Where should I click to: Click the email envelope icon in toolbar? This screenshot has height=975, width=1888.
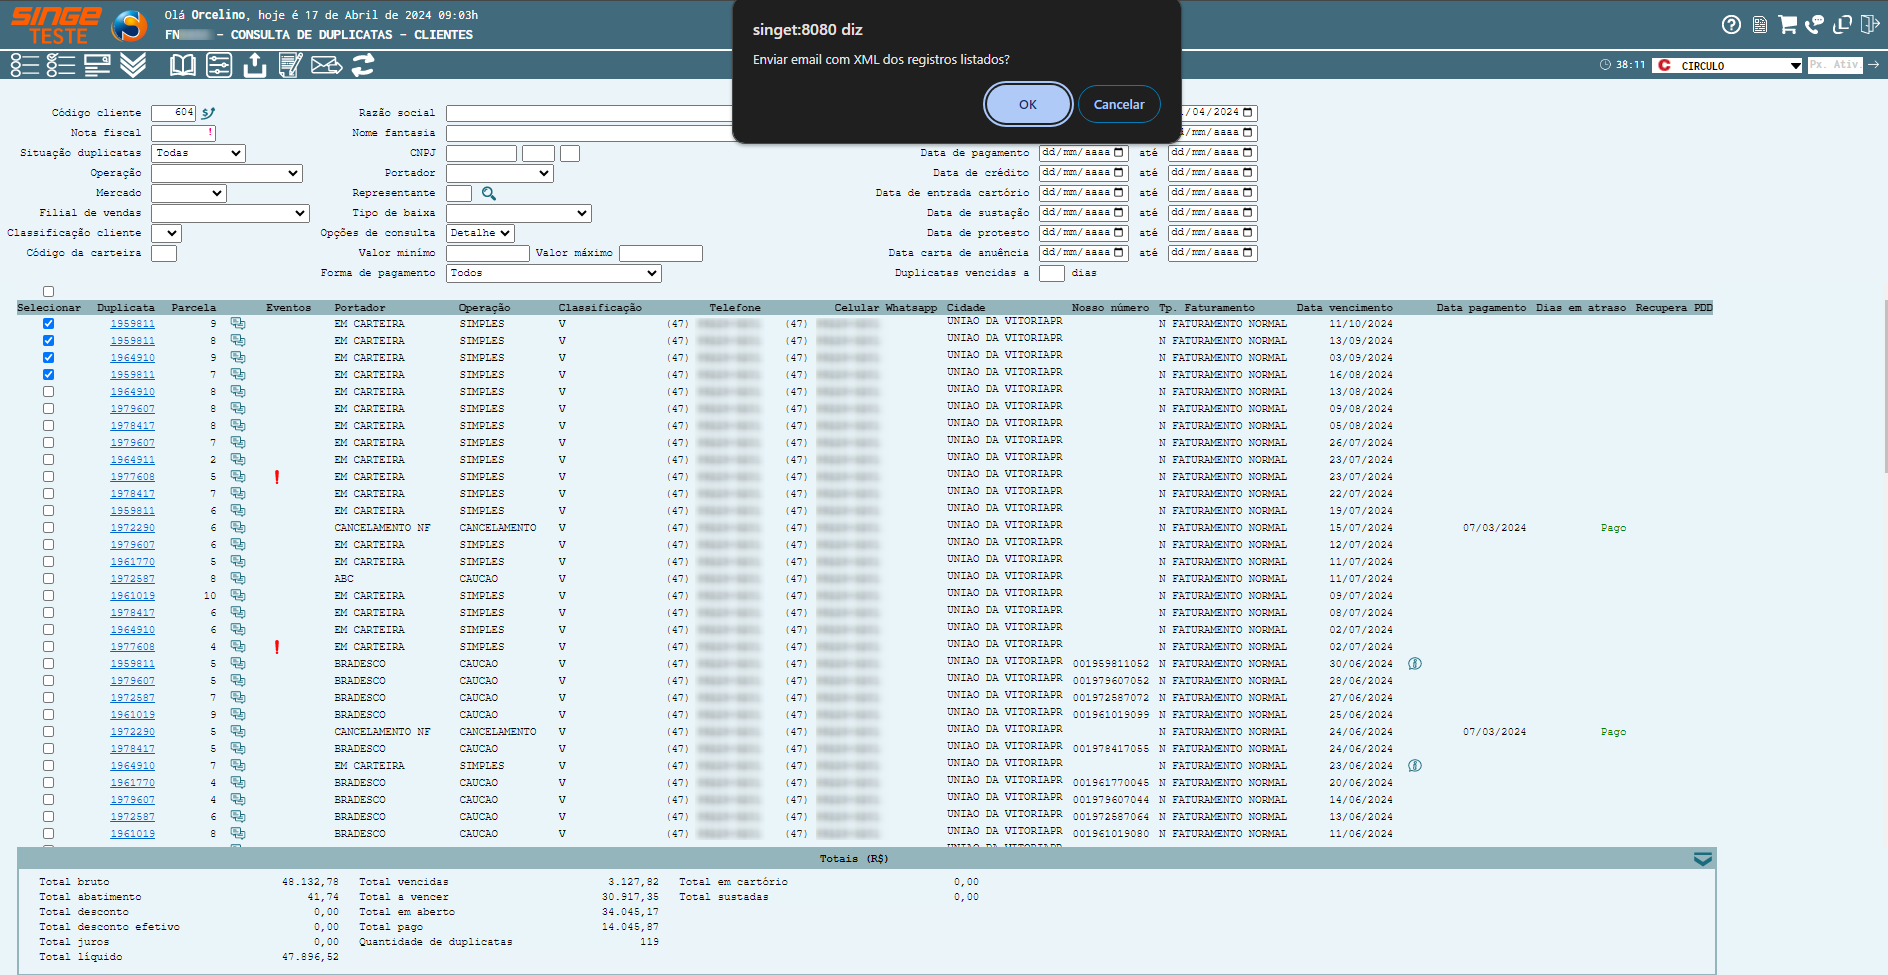tap(326, 66)
